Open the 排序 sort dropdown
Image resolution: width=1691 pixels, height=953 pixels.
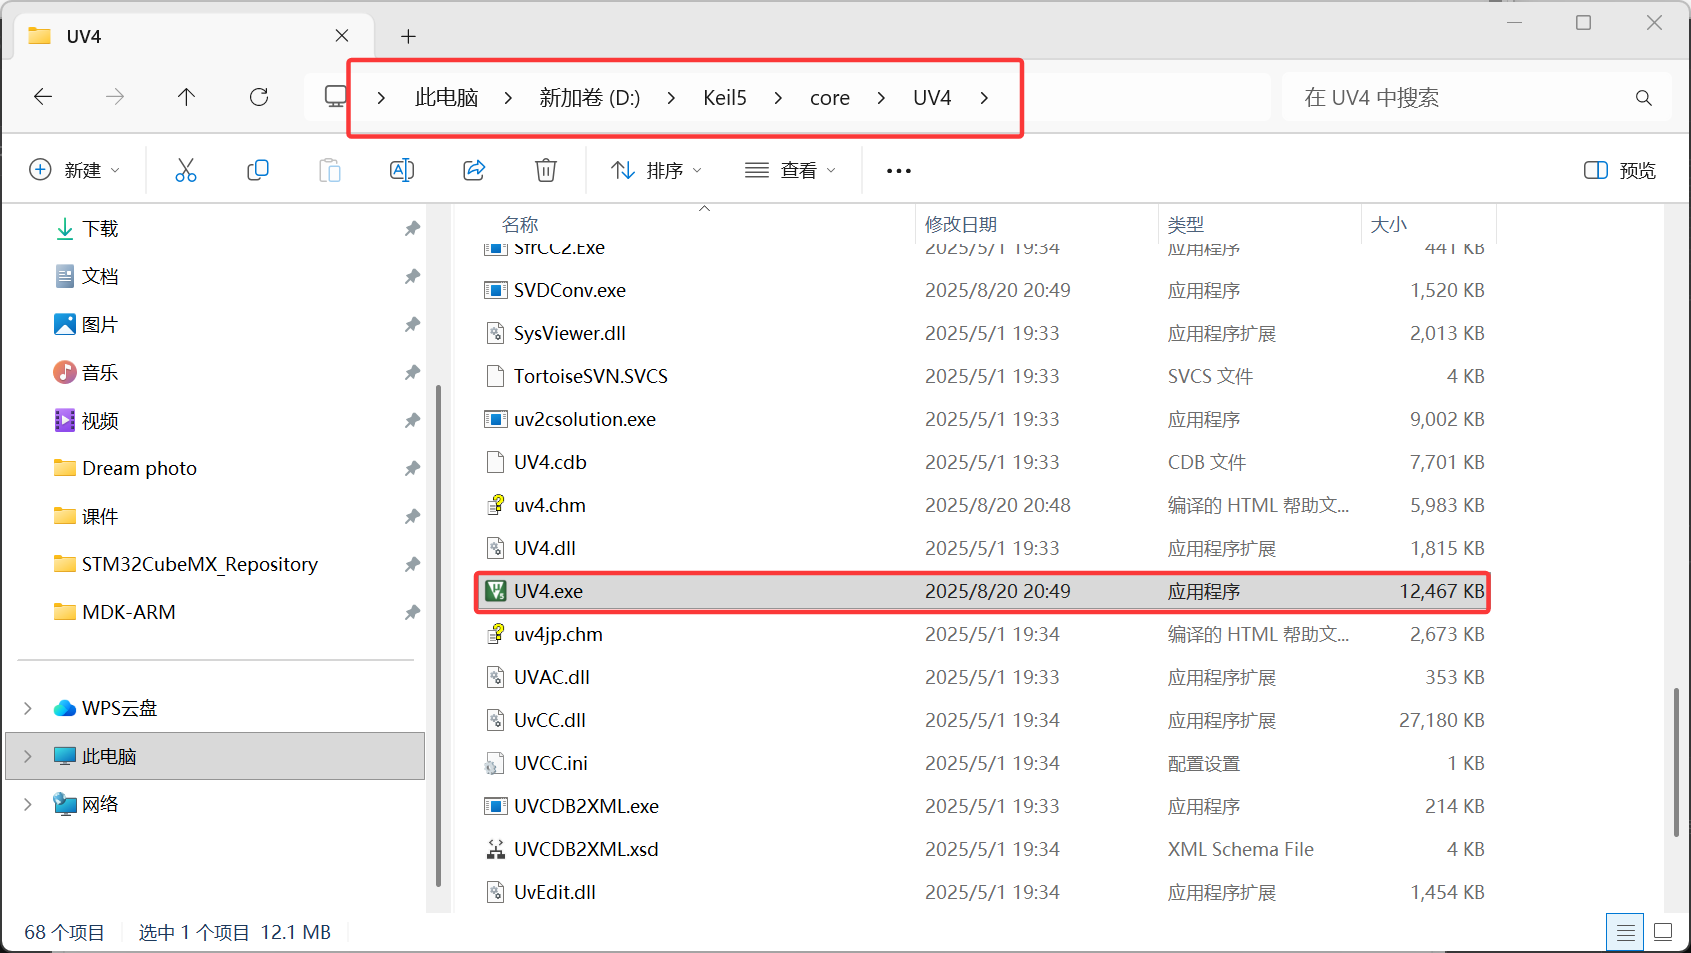click(656, 170)
